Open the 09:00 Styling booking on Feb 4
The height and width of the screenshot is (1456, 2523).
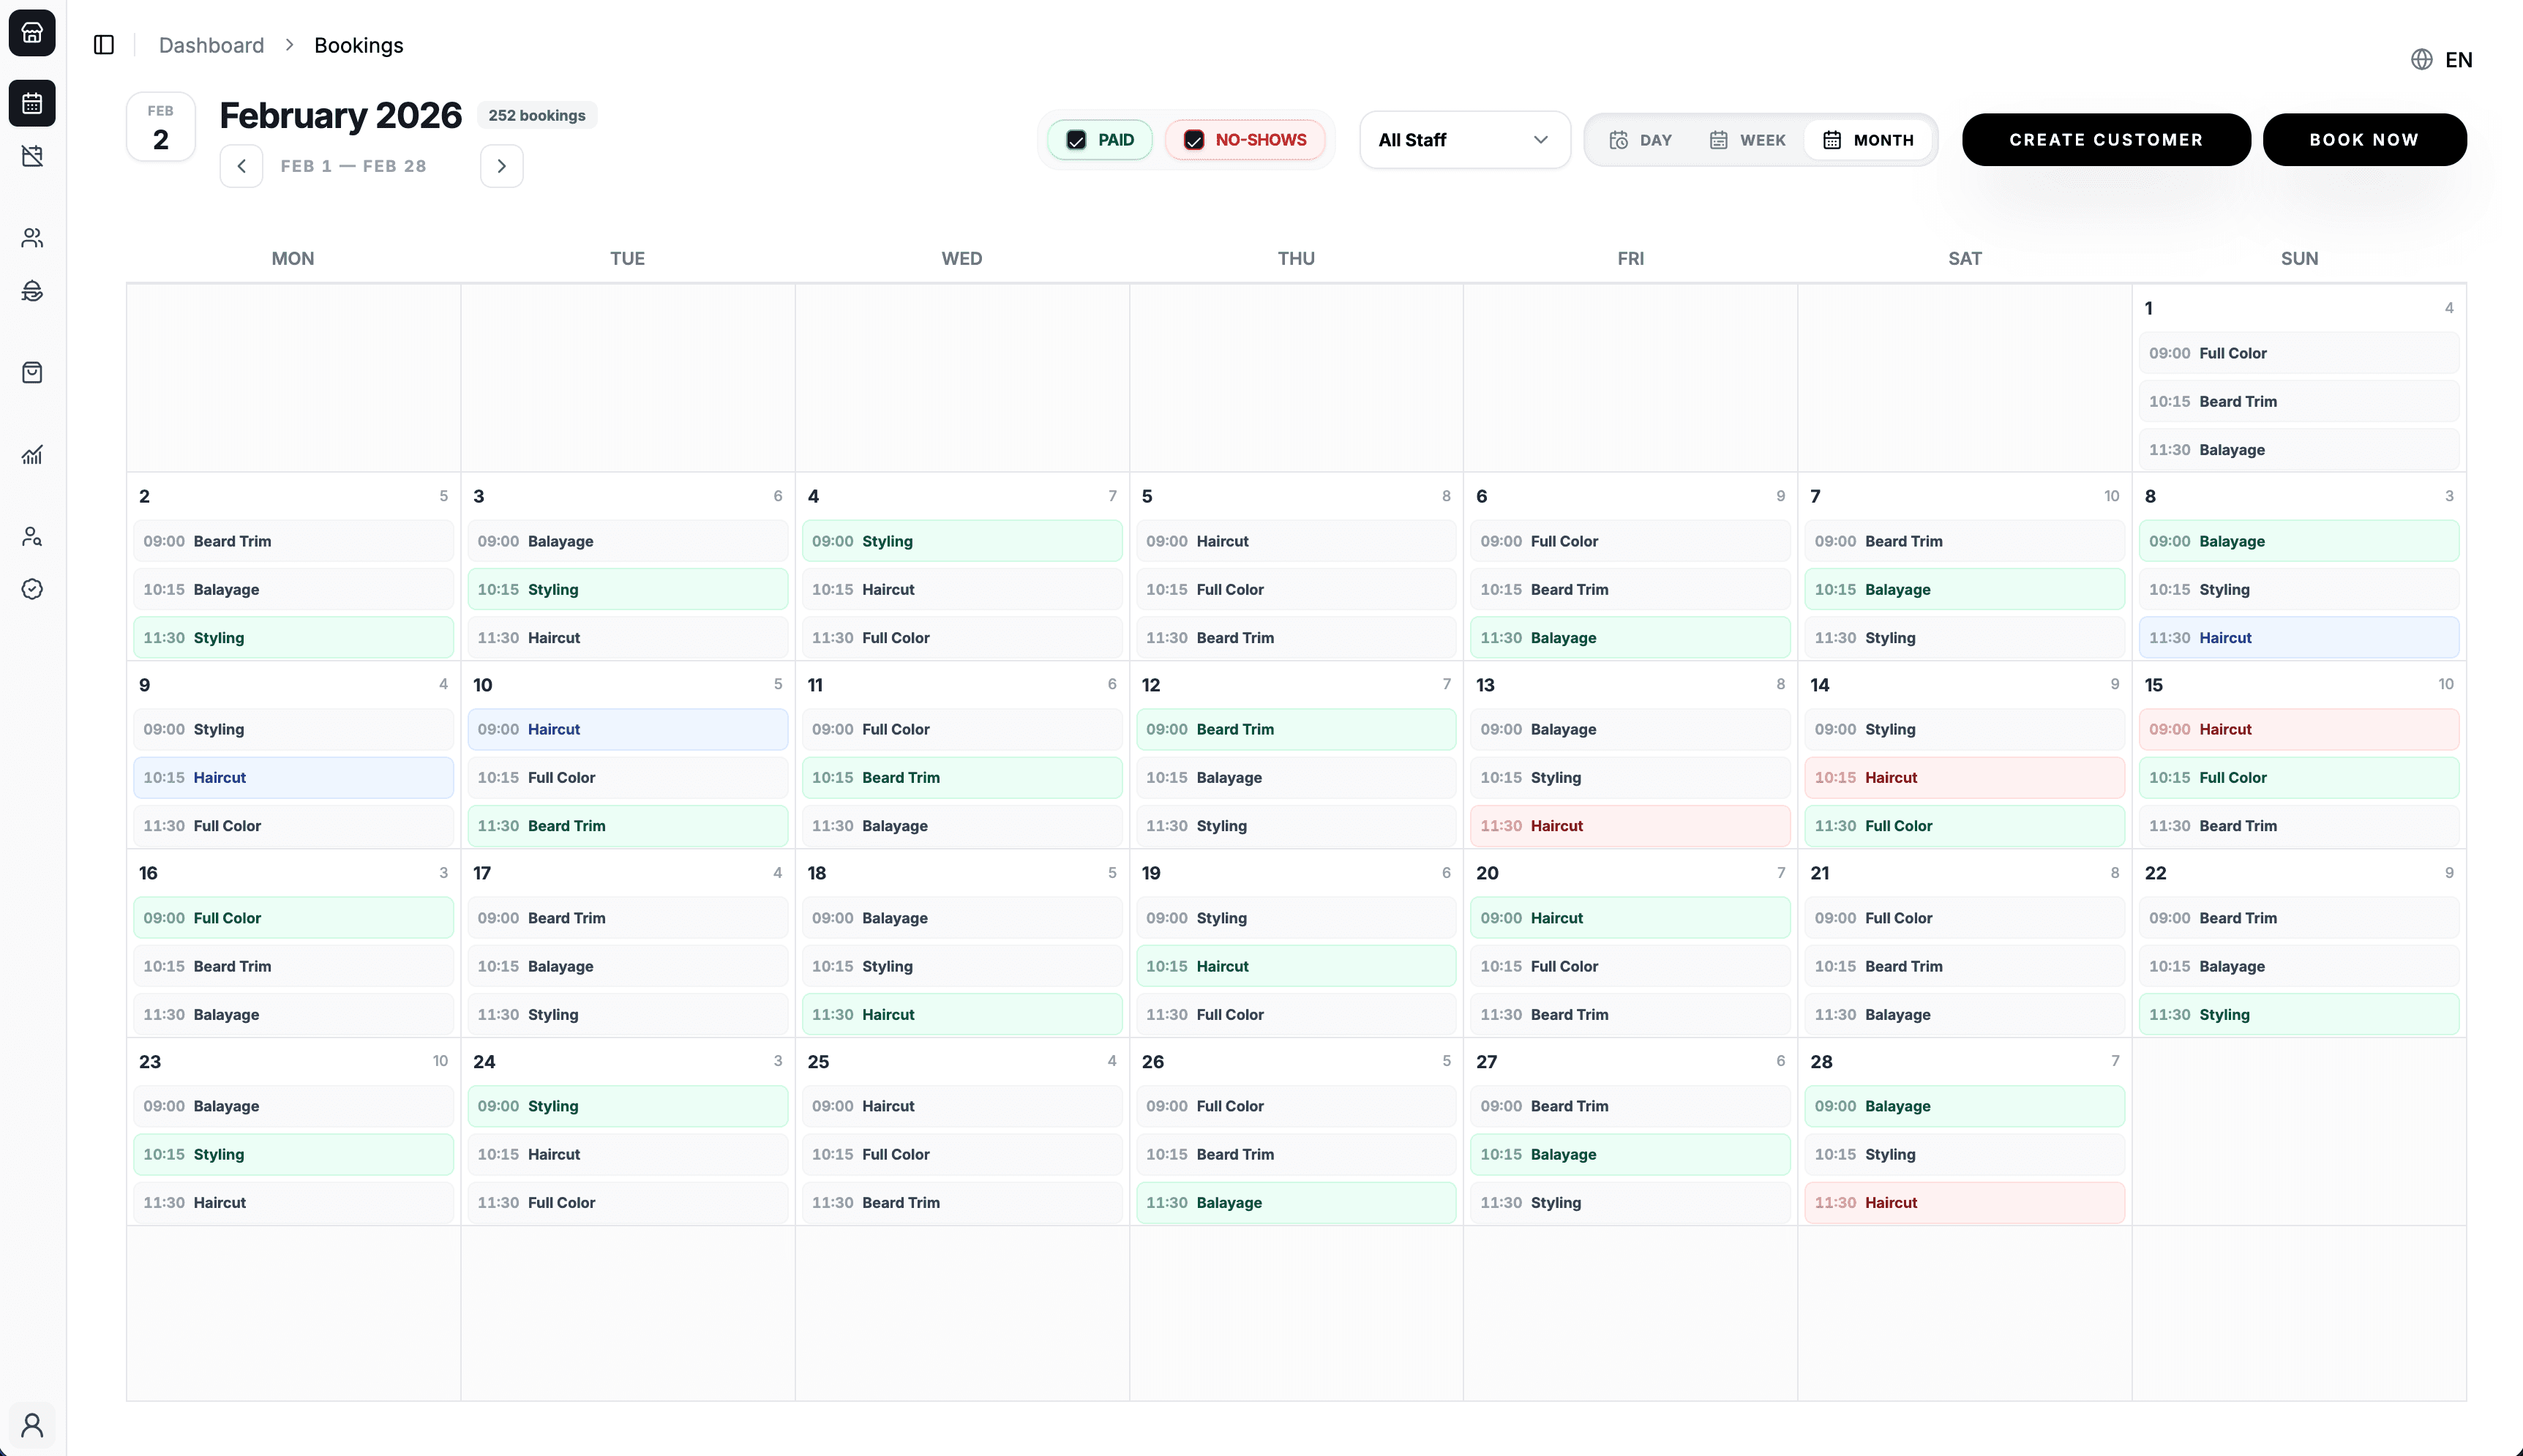pyautogui.click(x=962, y=541)
